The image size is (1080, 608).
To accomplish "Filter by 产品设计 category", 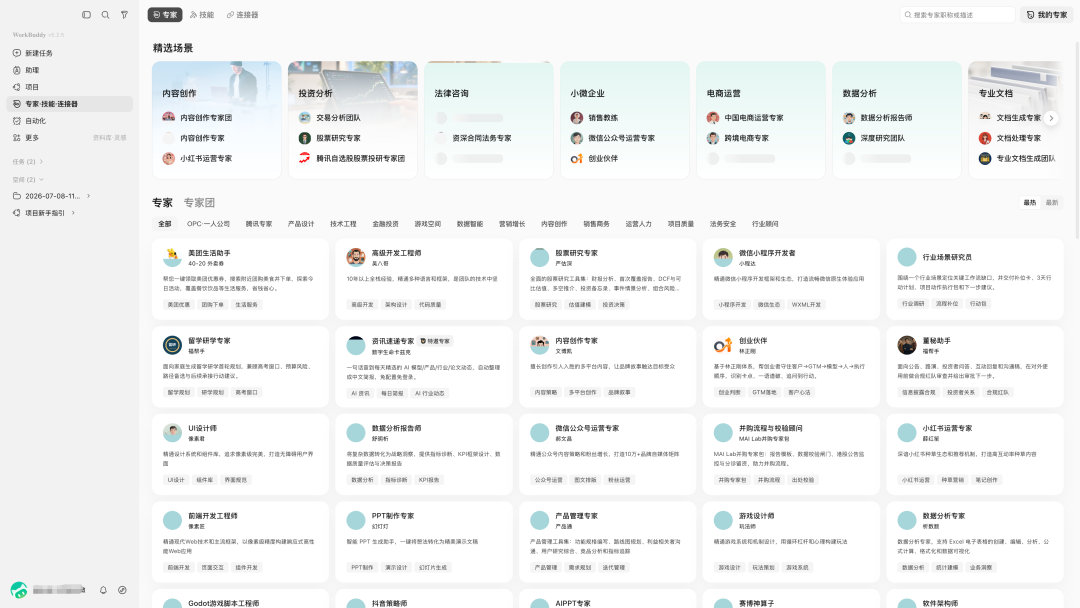I will pyautogui.click(x=301, y=224).
